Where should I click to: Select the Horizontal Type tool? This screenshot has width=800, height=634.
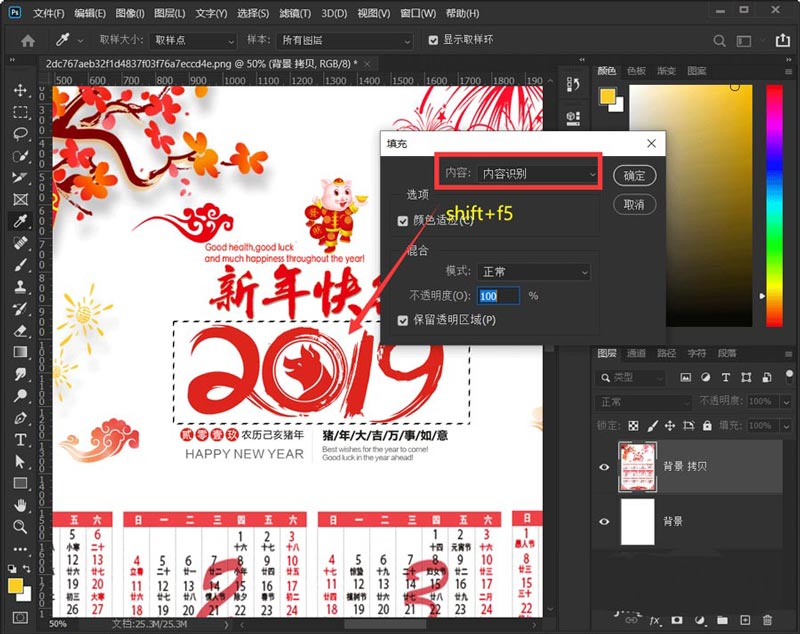click(20, 440)
